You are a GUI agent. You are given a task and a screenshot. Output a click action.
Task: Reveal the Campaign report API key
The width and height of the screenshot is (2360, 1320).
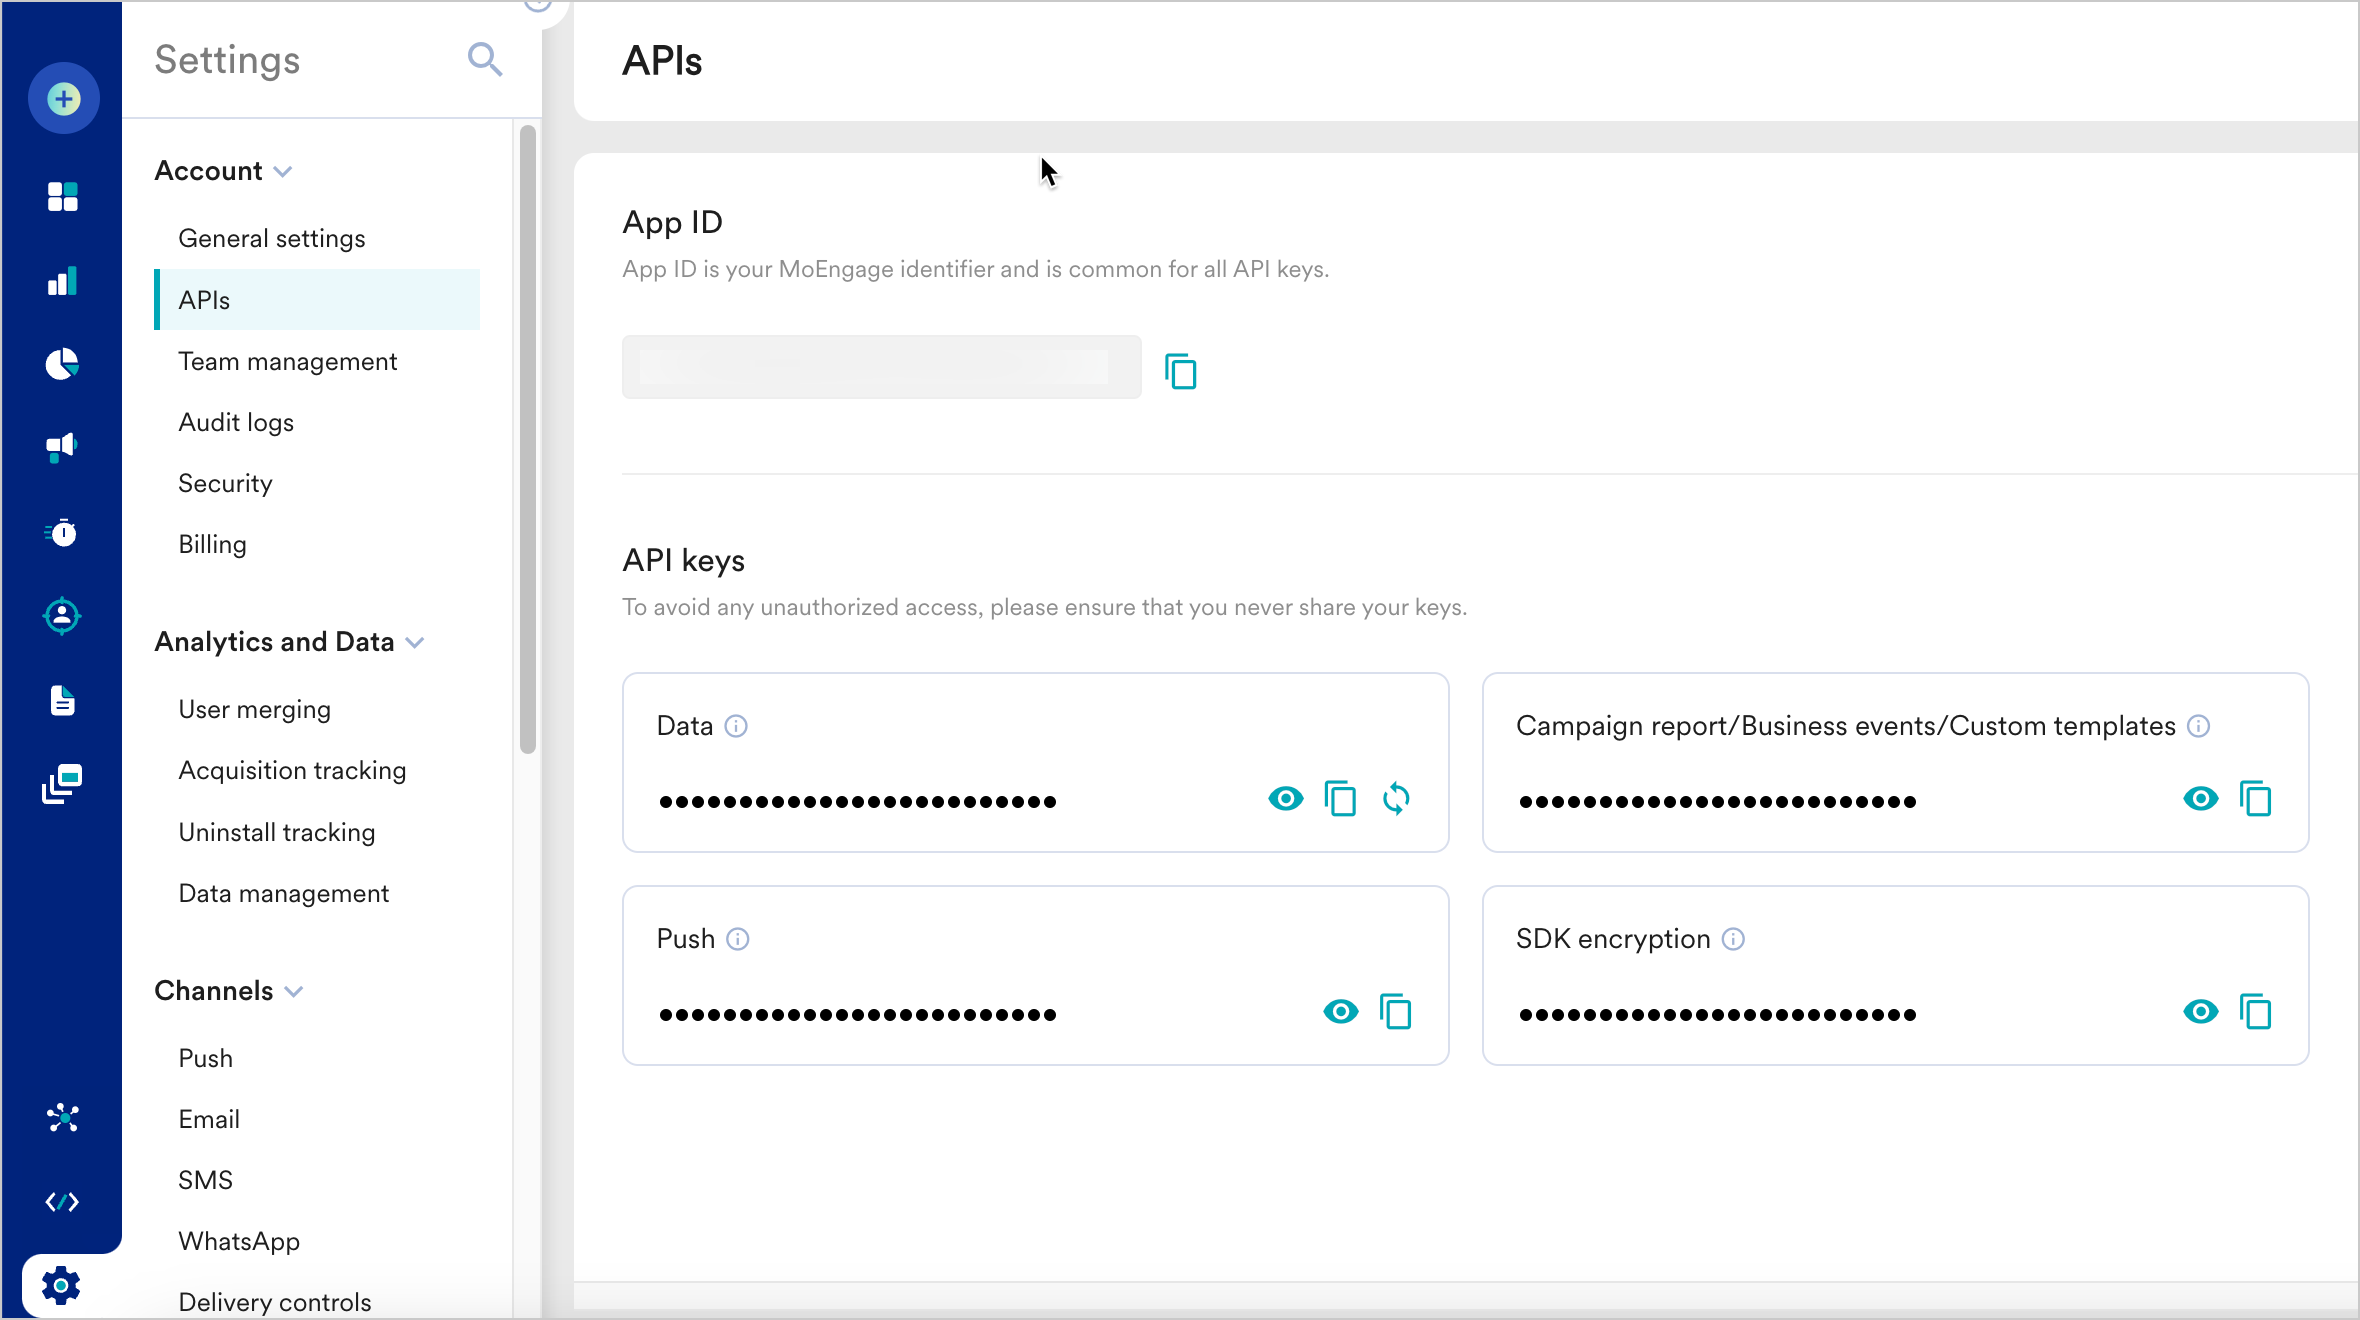click(2201, 799)
